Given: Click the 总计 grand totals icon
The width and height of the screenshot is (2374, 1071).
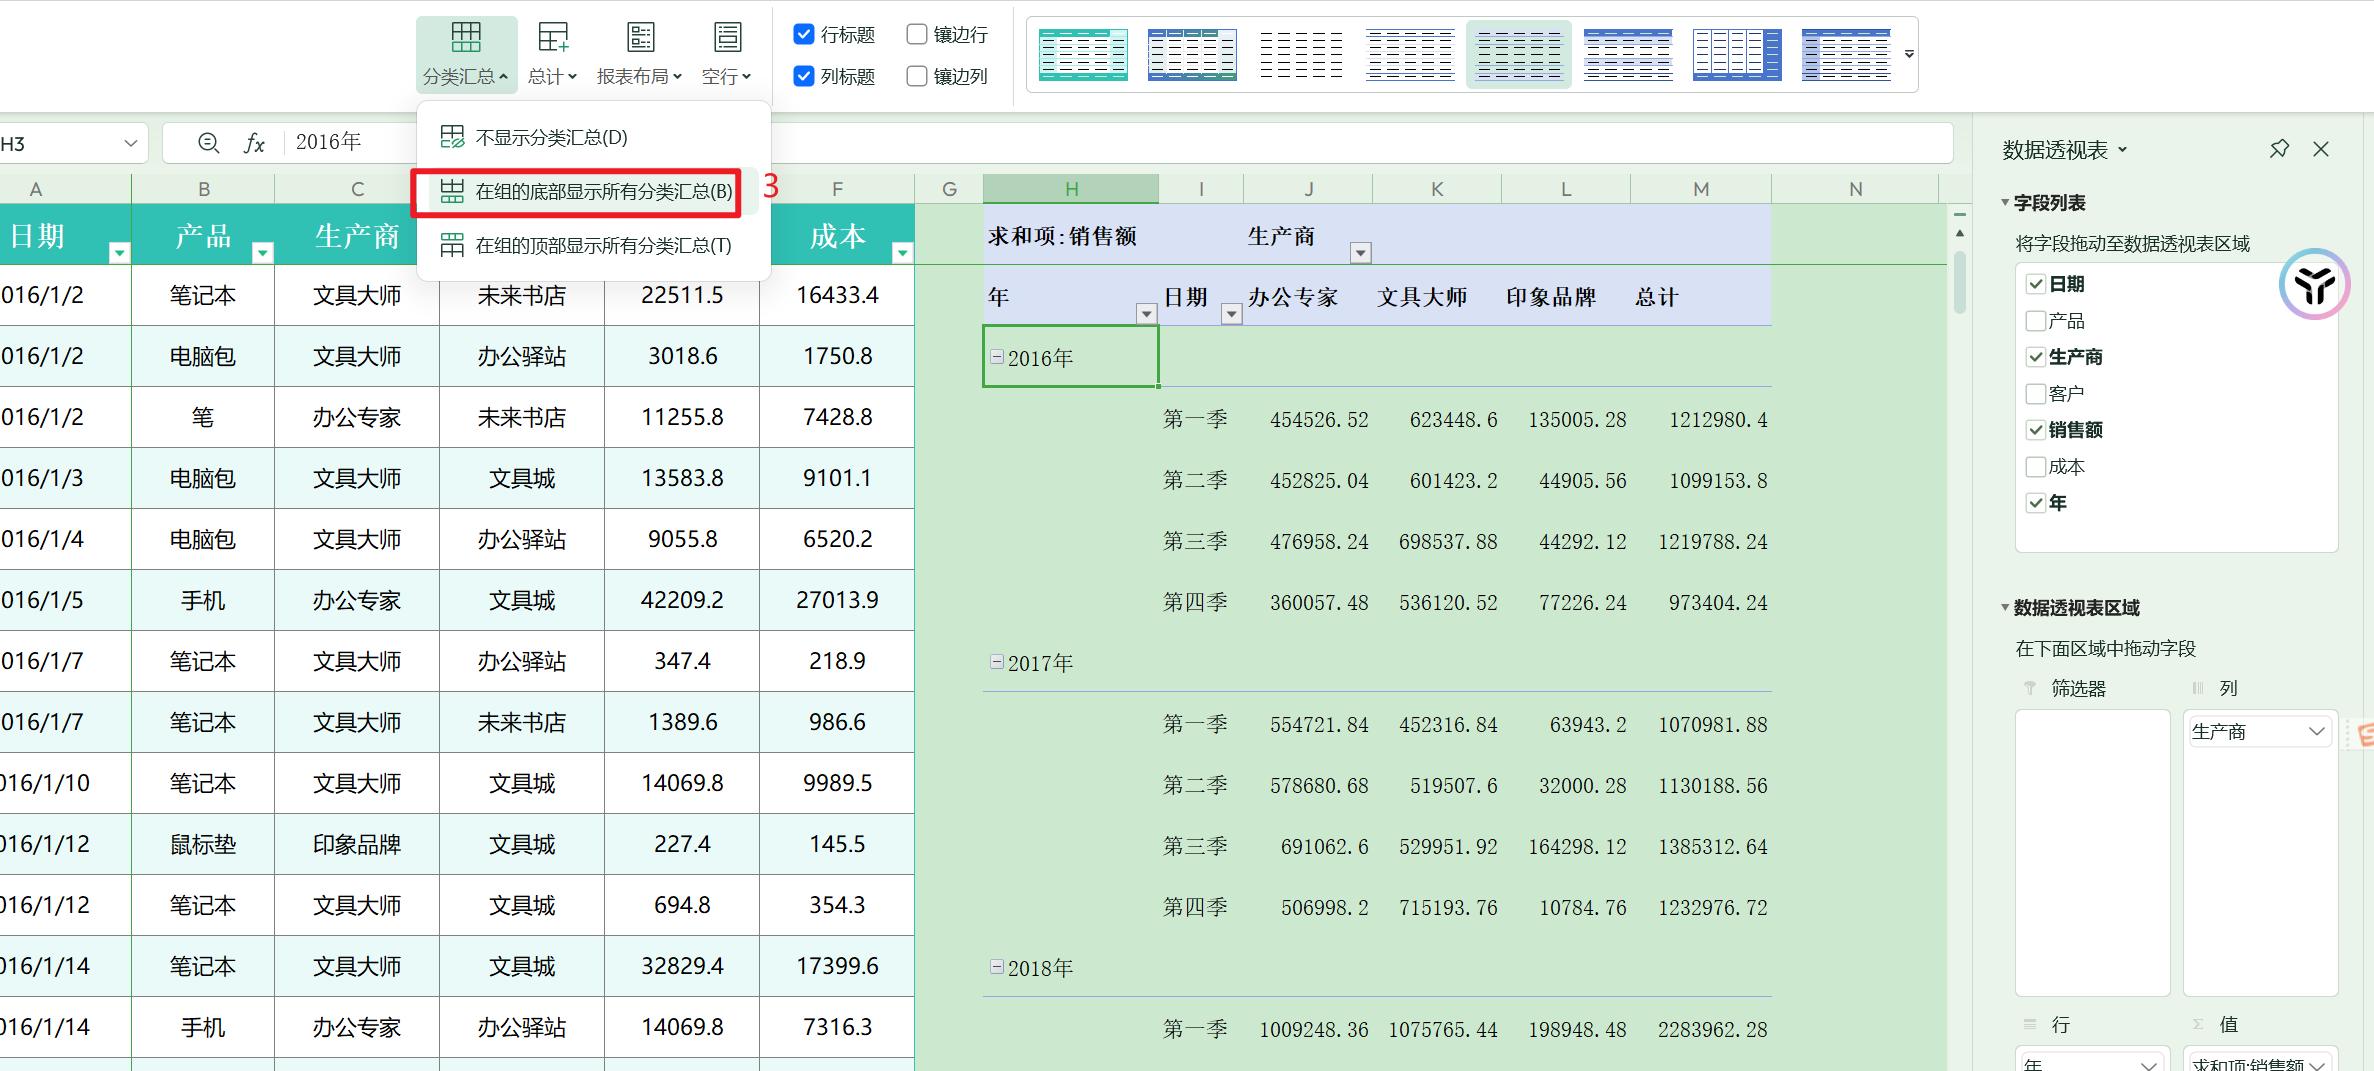Looking at the screenshot, I should (x=552, y=38).
